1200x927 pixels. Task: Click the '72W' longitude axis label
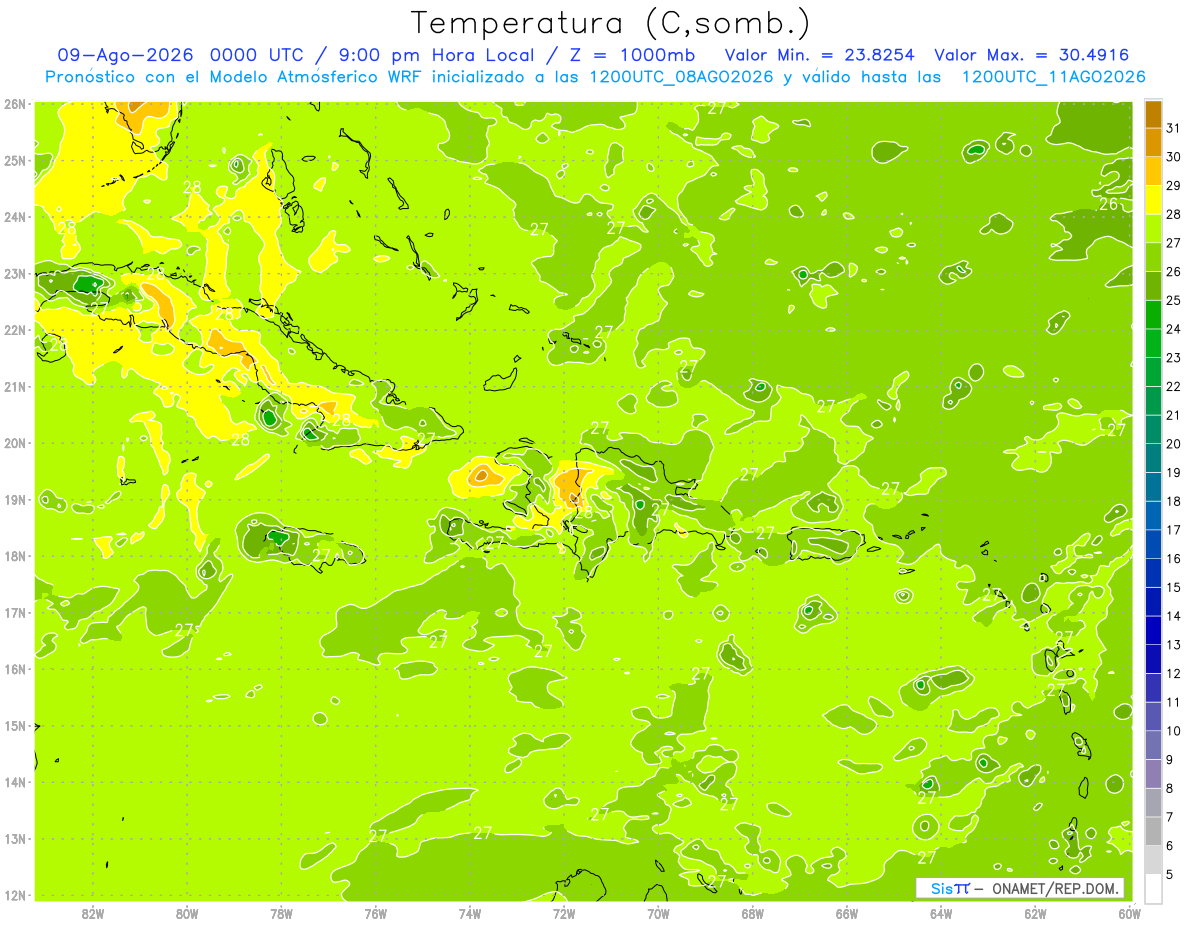[564, 913]
